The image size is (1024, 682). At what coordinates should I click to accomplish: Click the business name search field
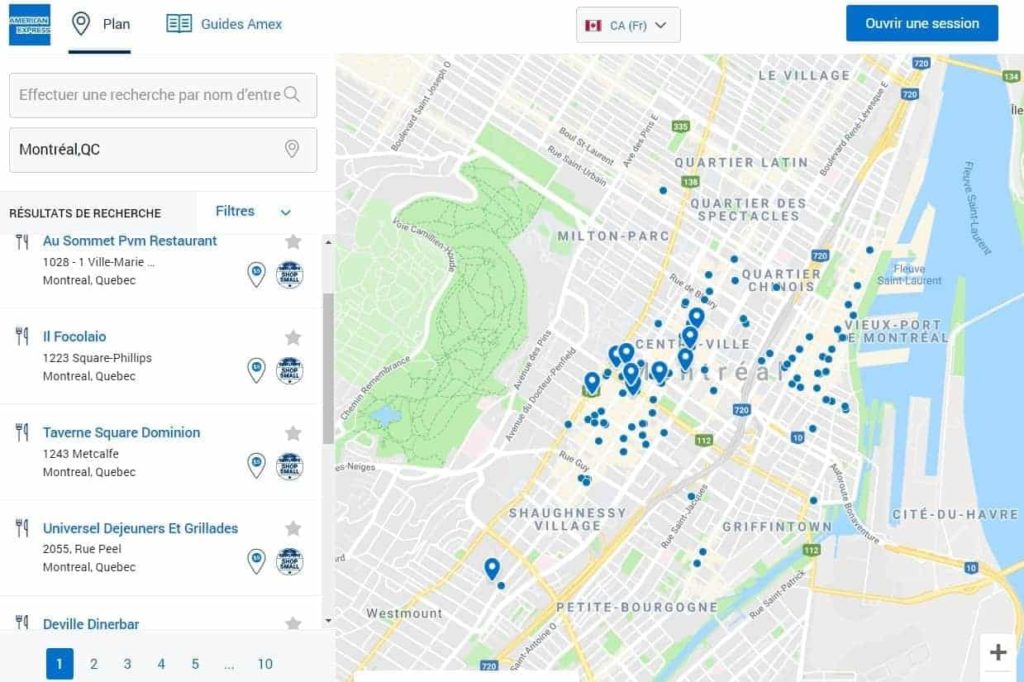point(150,95)
